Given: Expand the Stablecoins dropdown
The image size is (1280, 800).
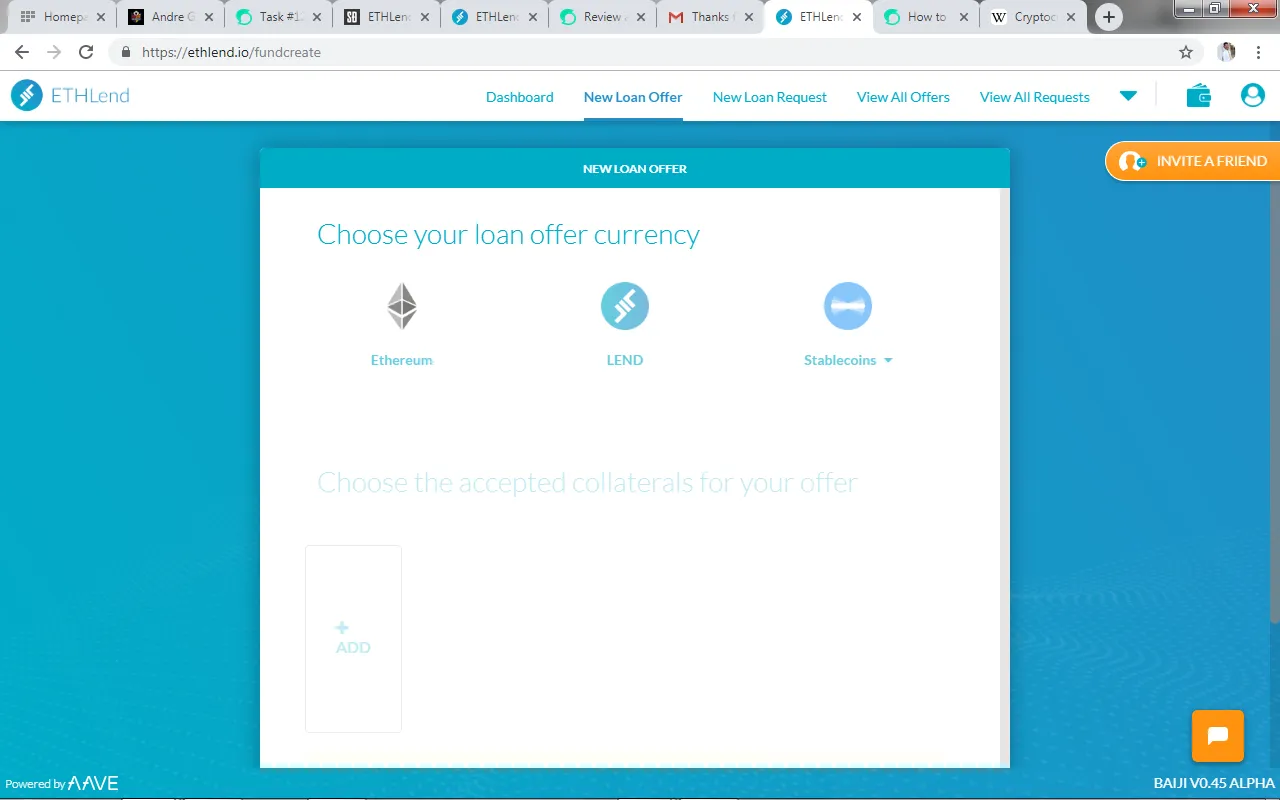Looking at the screenshot, I should [888, 361].
